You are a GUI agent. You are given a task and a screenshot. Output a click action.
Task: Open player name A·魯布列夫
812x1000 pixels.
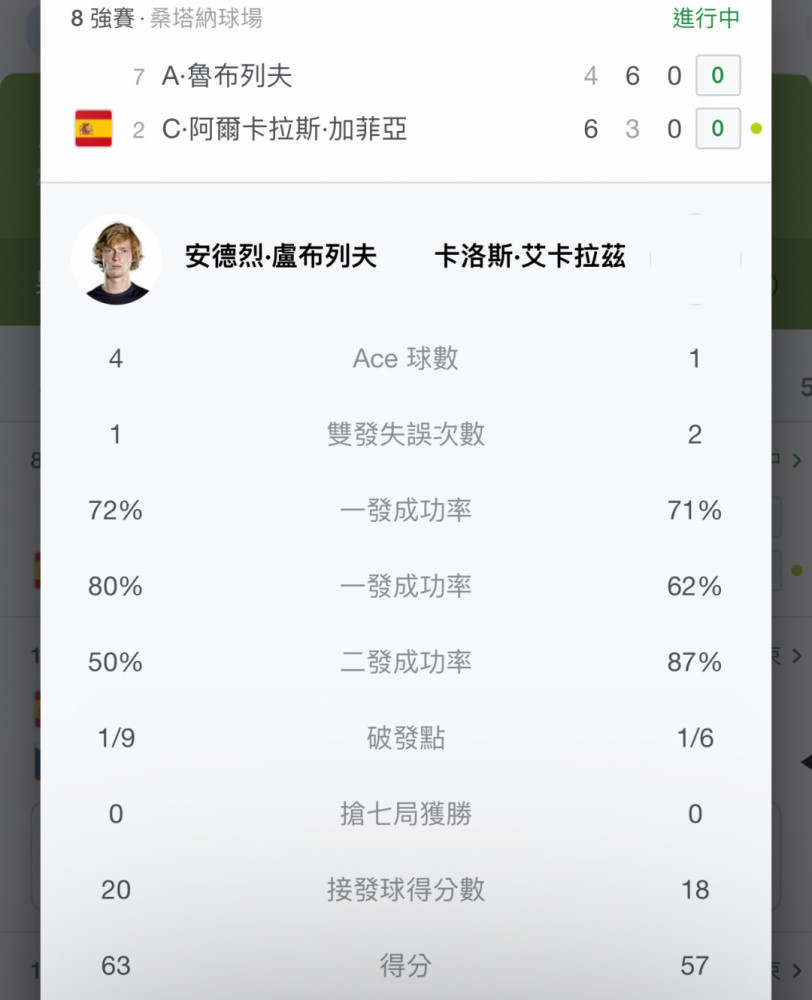click(227, 76)
